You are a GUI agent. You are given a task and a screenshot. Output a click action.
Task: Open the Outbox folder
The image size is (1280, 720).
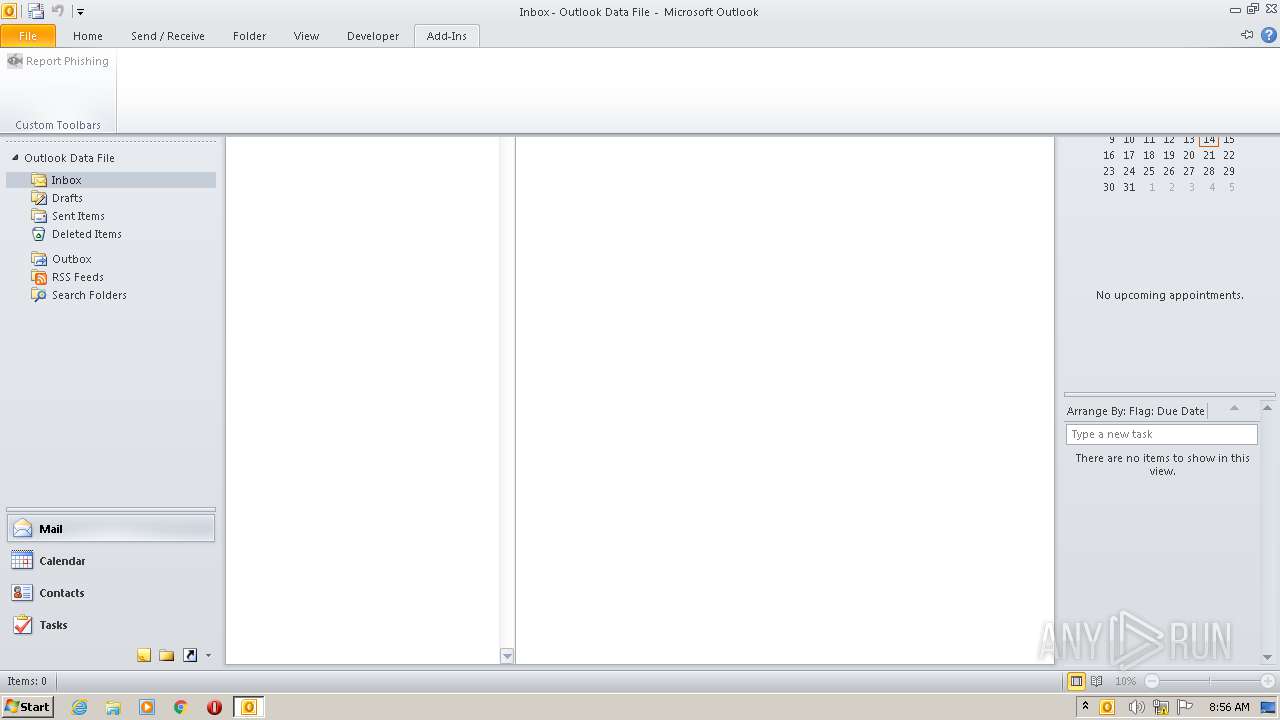click(71, 259)
